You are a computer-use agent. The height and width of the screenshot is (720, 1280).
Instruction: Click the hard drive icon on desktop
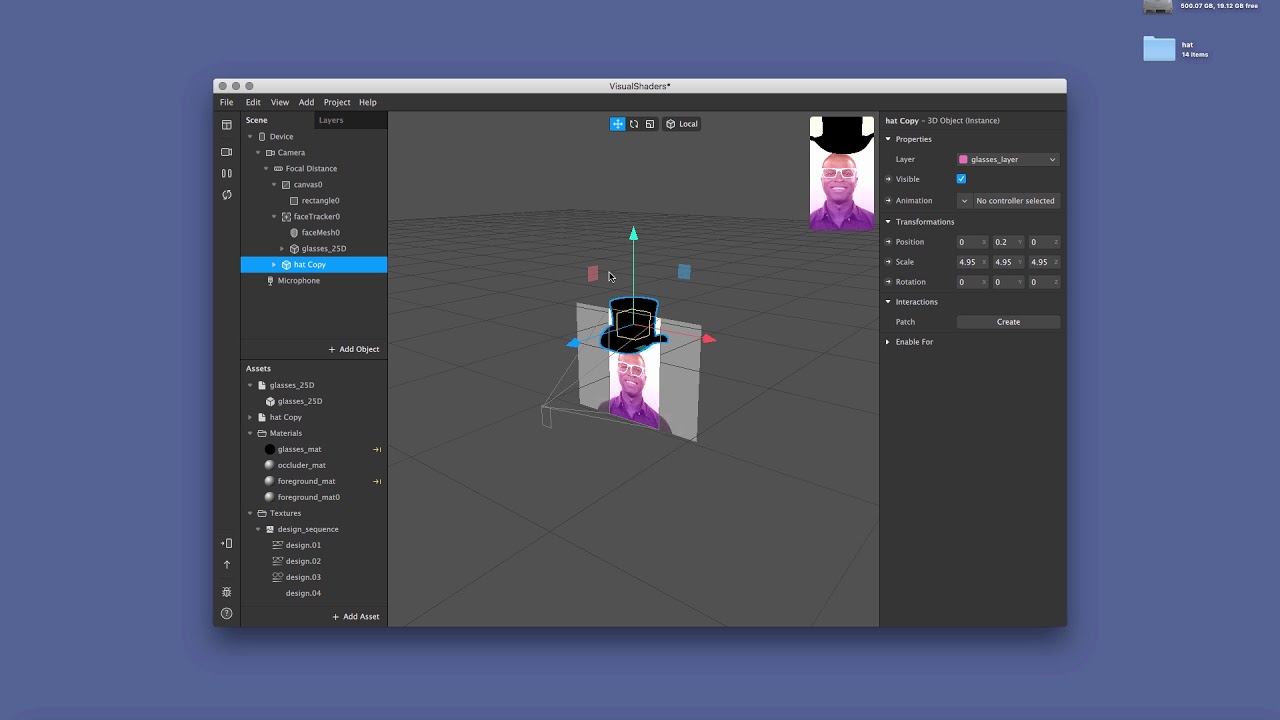1158,7
